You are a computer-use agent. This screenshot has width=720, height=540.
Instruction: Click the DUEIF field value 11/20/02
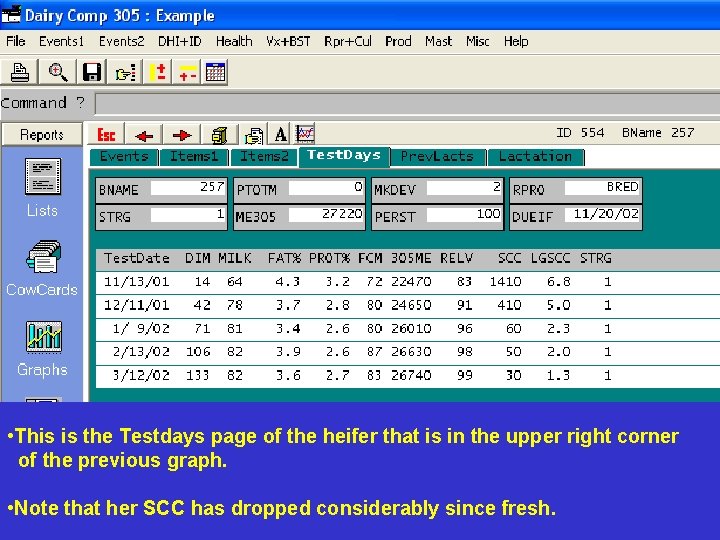point(602,214)
